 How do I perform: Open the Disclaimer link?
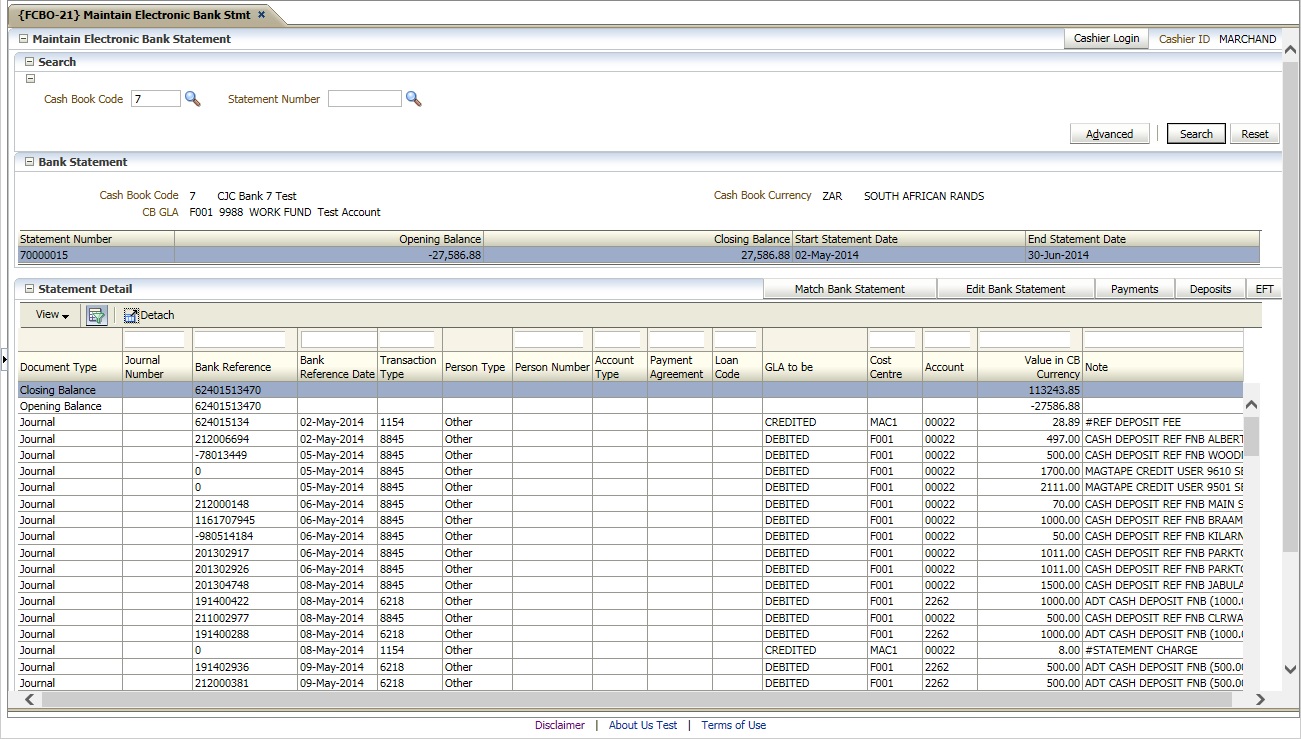point(559,724)
